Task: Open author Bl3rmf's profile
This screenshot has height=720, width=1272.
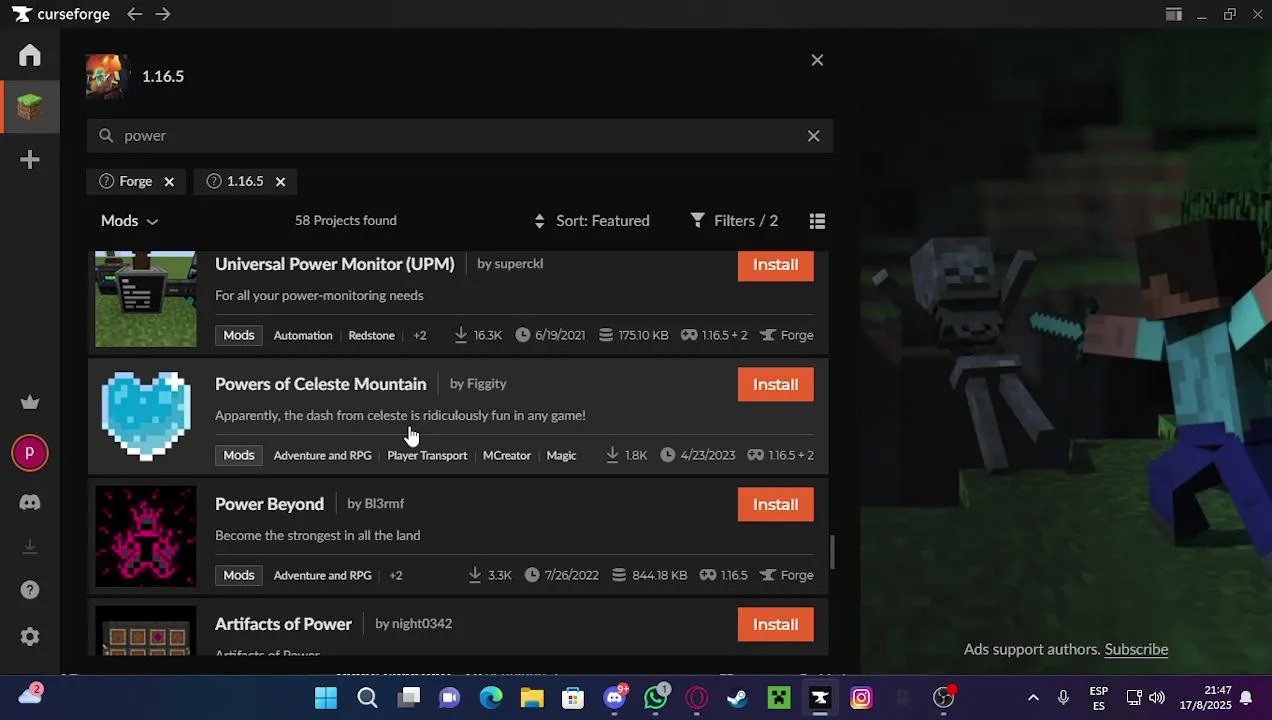Action: (383, 504)
